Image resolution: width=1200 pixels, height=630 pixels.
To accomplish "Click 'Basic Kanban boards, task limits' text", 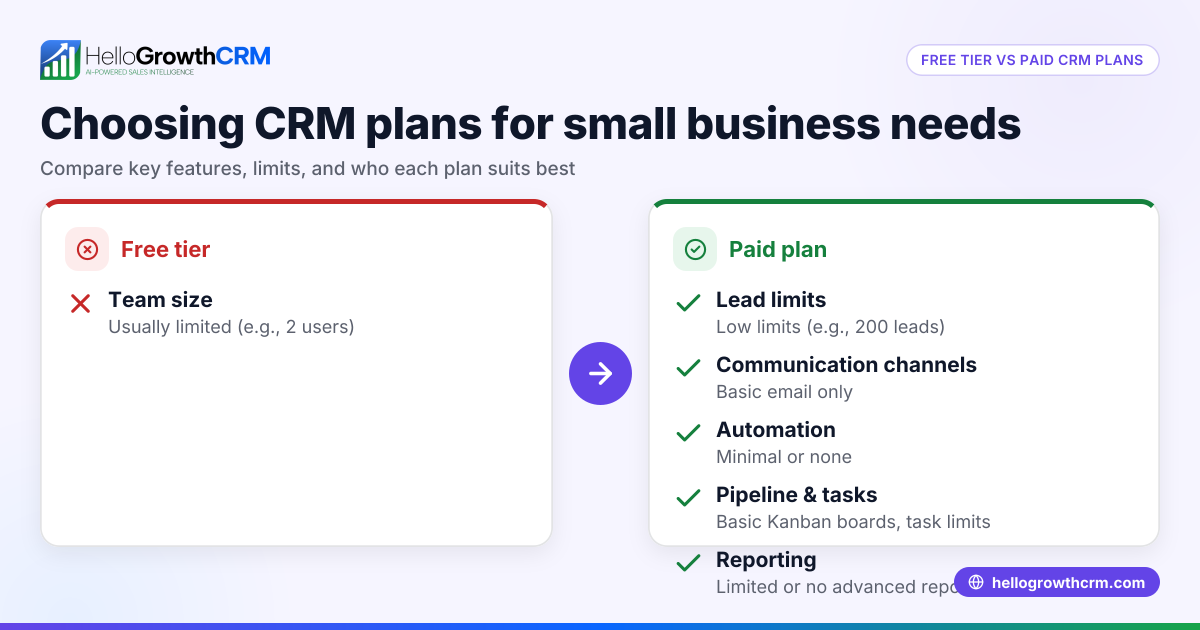I will [853, 521].
